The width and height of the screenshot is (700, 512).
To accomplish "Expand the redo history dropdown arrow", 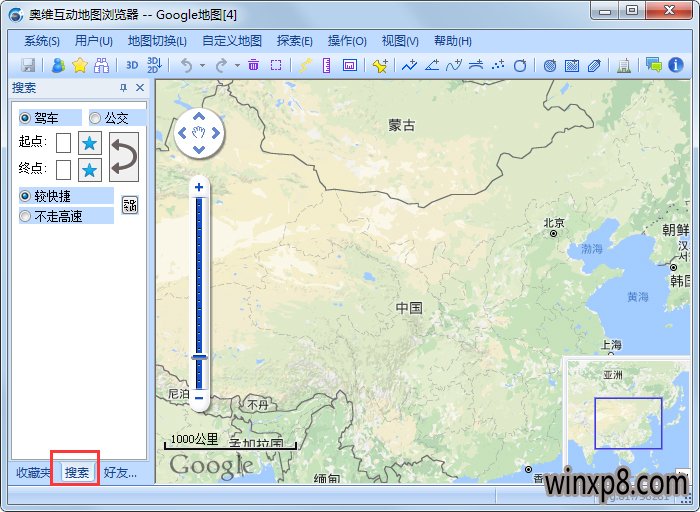I will pos(237,66).
